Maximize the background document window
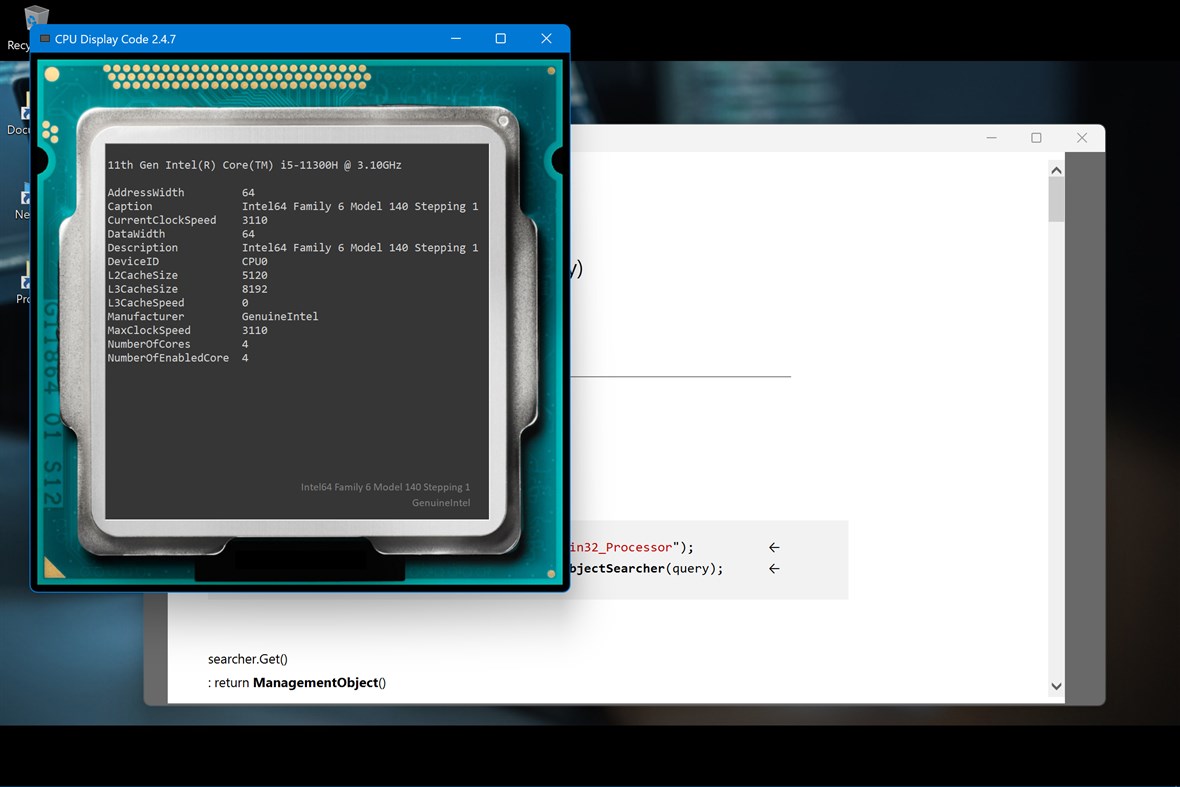The width and height of the screenshot is (1180, 787). [1037, 137]
